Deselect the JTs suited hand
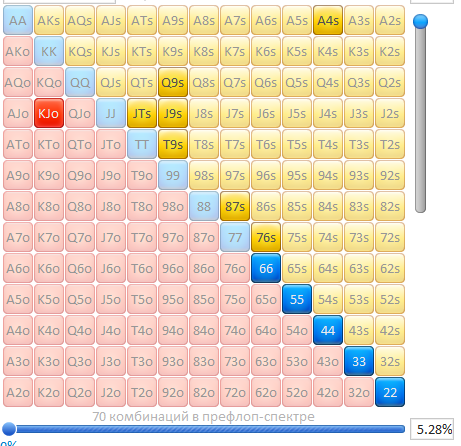 pos(142,113)
